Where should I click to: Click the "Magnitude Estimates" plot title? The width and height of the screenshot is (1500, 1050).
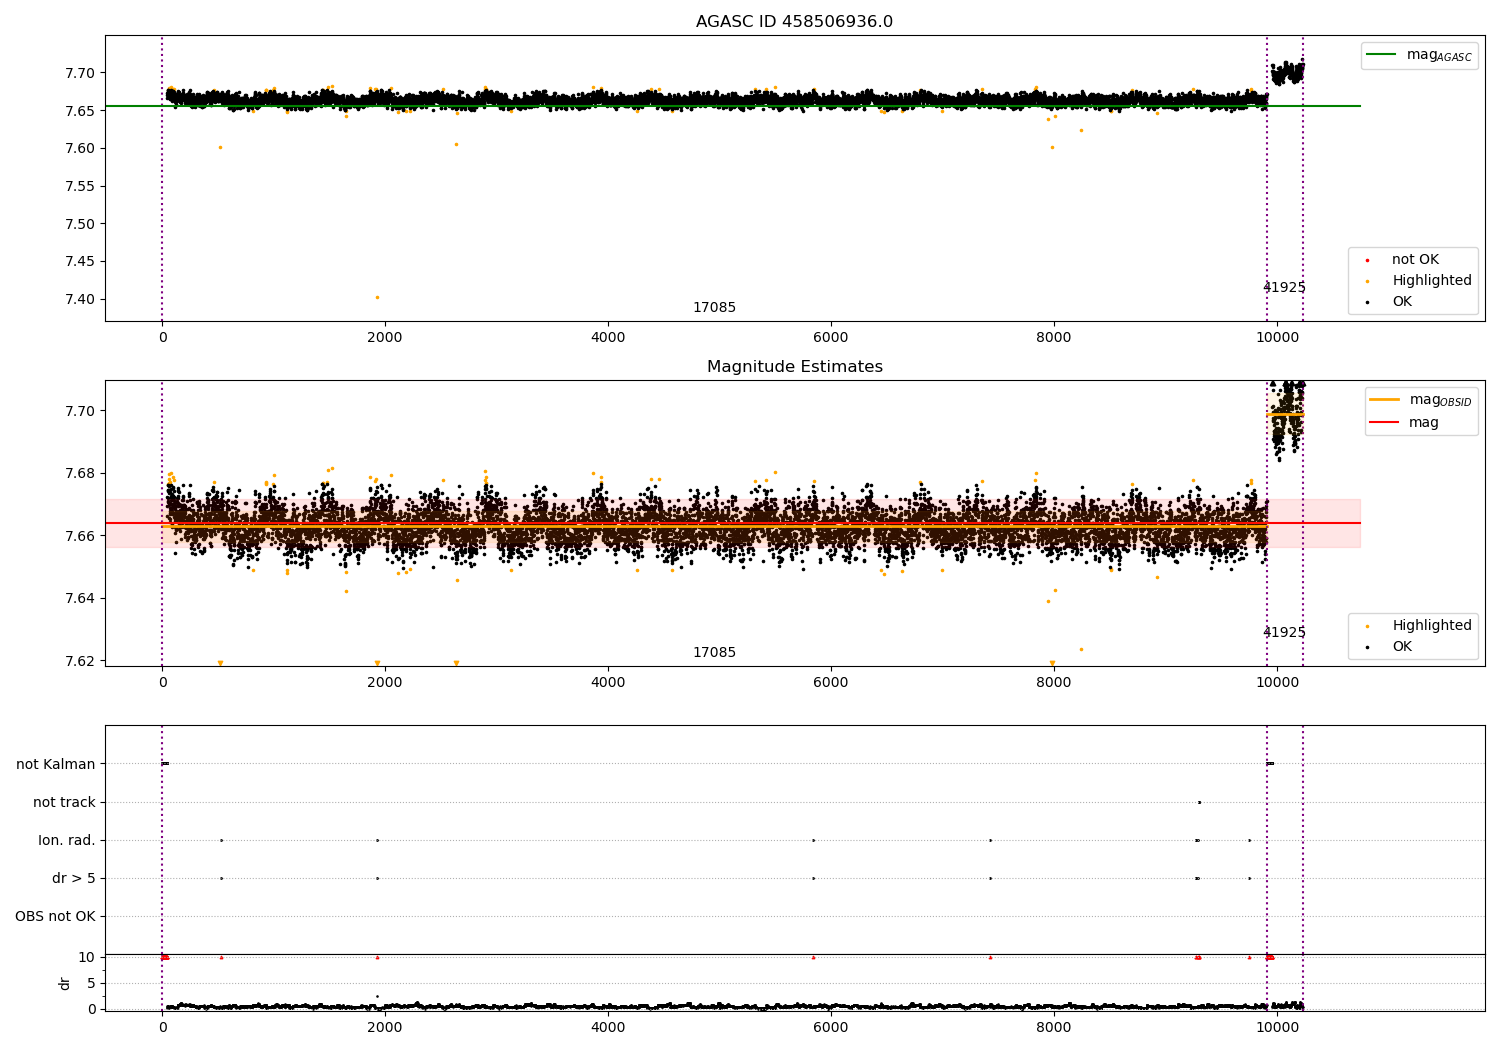tap(794, 367)
